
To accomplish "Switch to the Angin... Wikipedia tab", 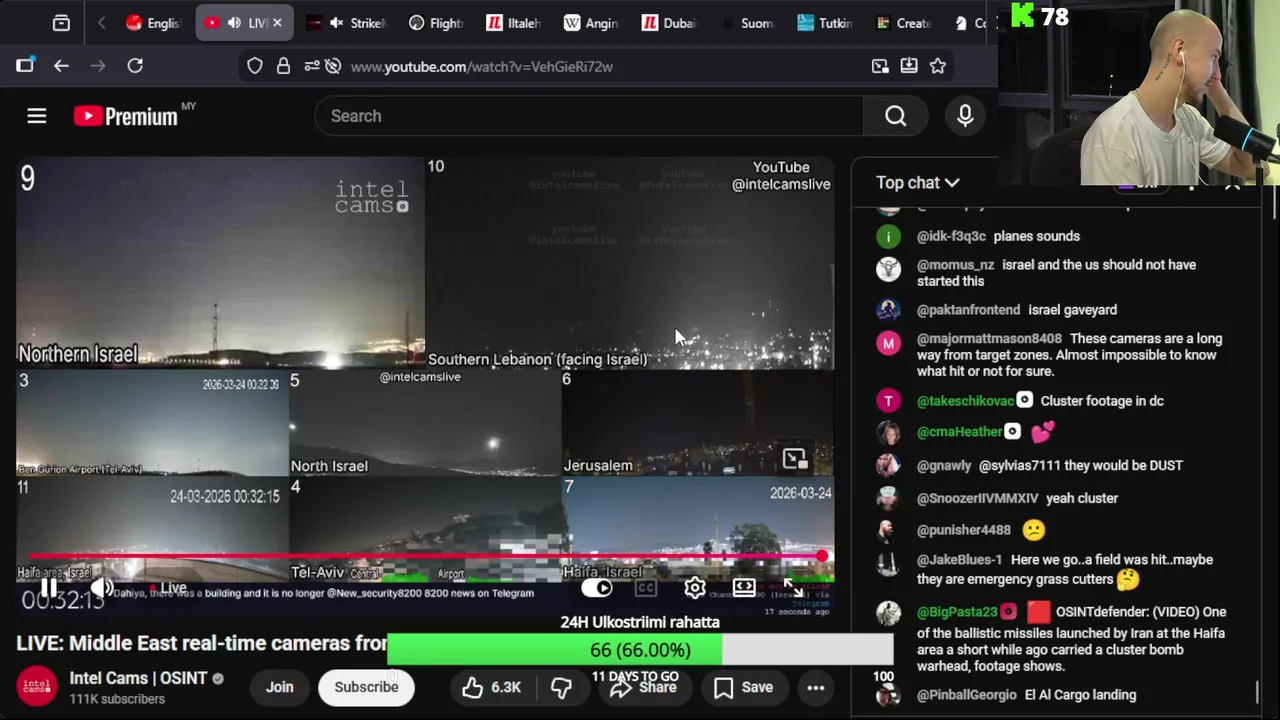I will [591, 23].
